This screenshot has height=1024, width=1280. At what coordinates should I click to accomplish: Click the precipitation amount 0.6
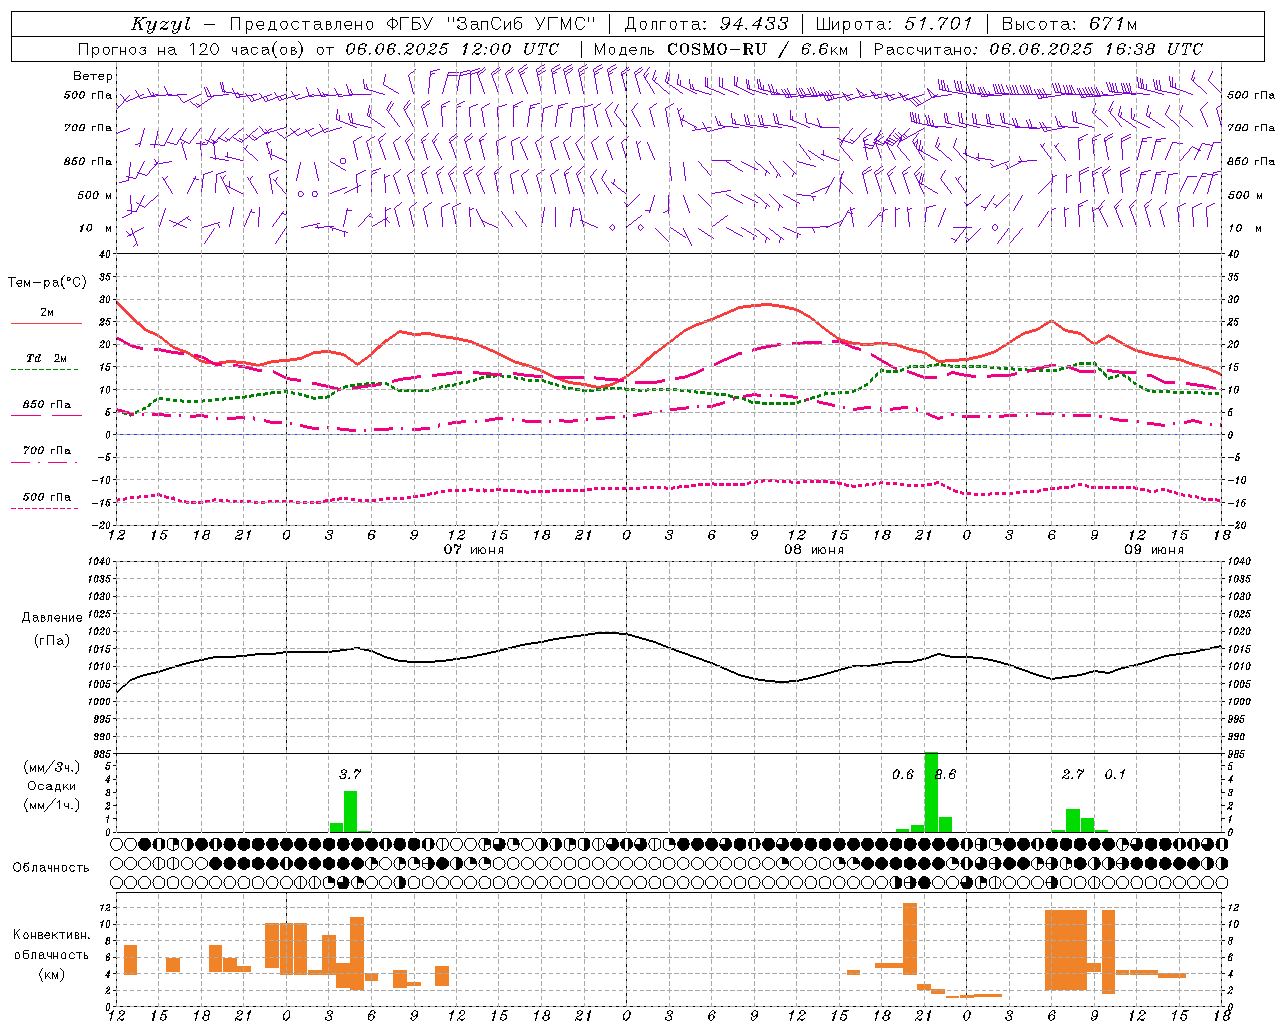coord(903,774)
